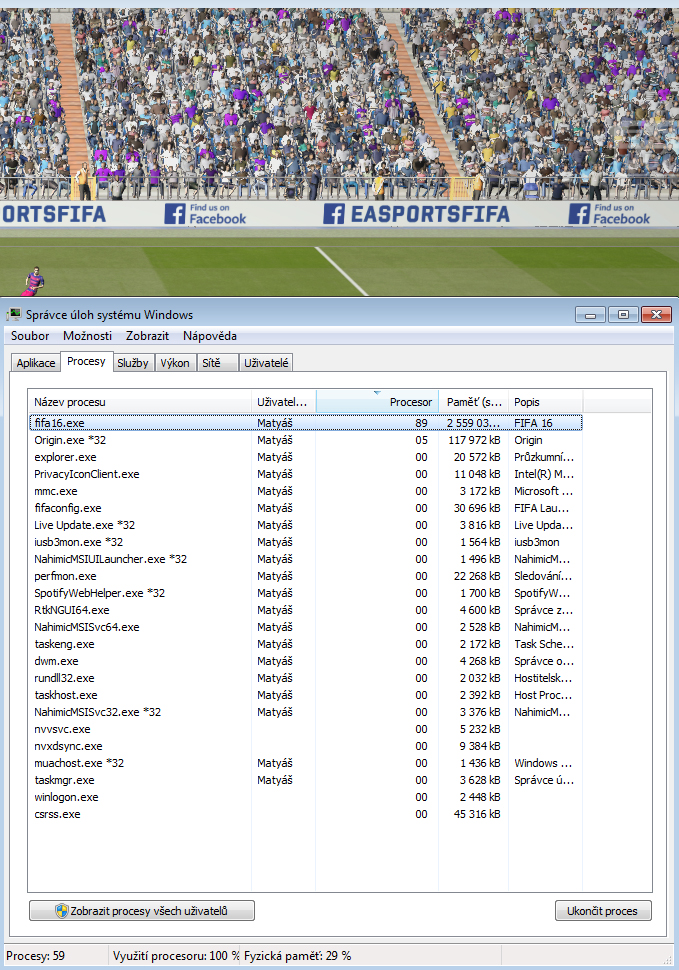Screen dimensions: 679x970
Task: Click Využití procesoru: 100 % status entry
Action: (x=176, y=956)
